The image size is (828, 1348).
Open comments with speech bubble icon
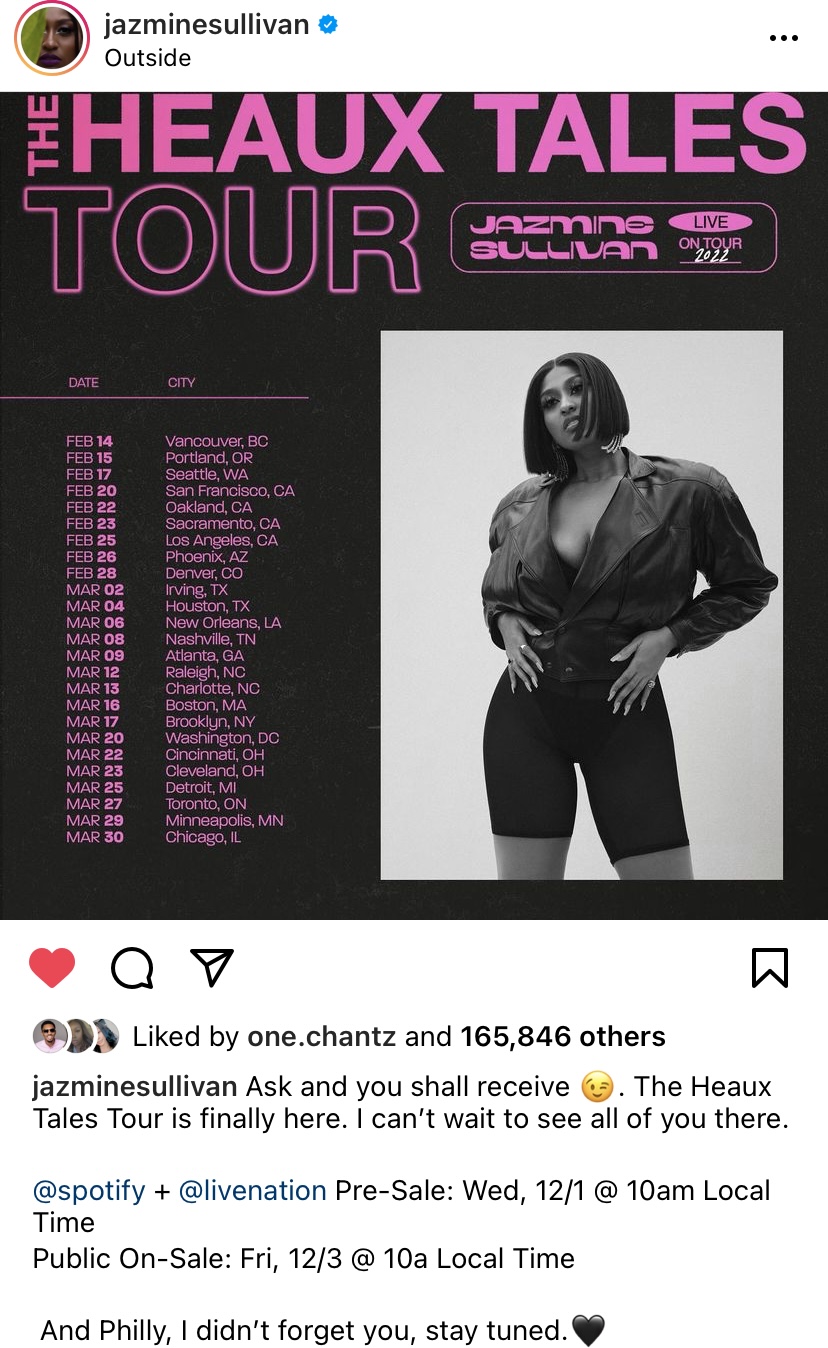pos(132,967)
